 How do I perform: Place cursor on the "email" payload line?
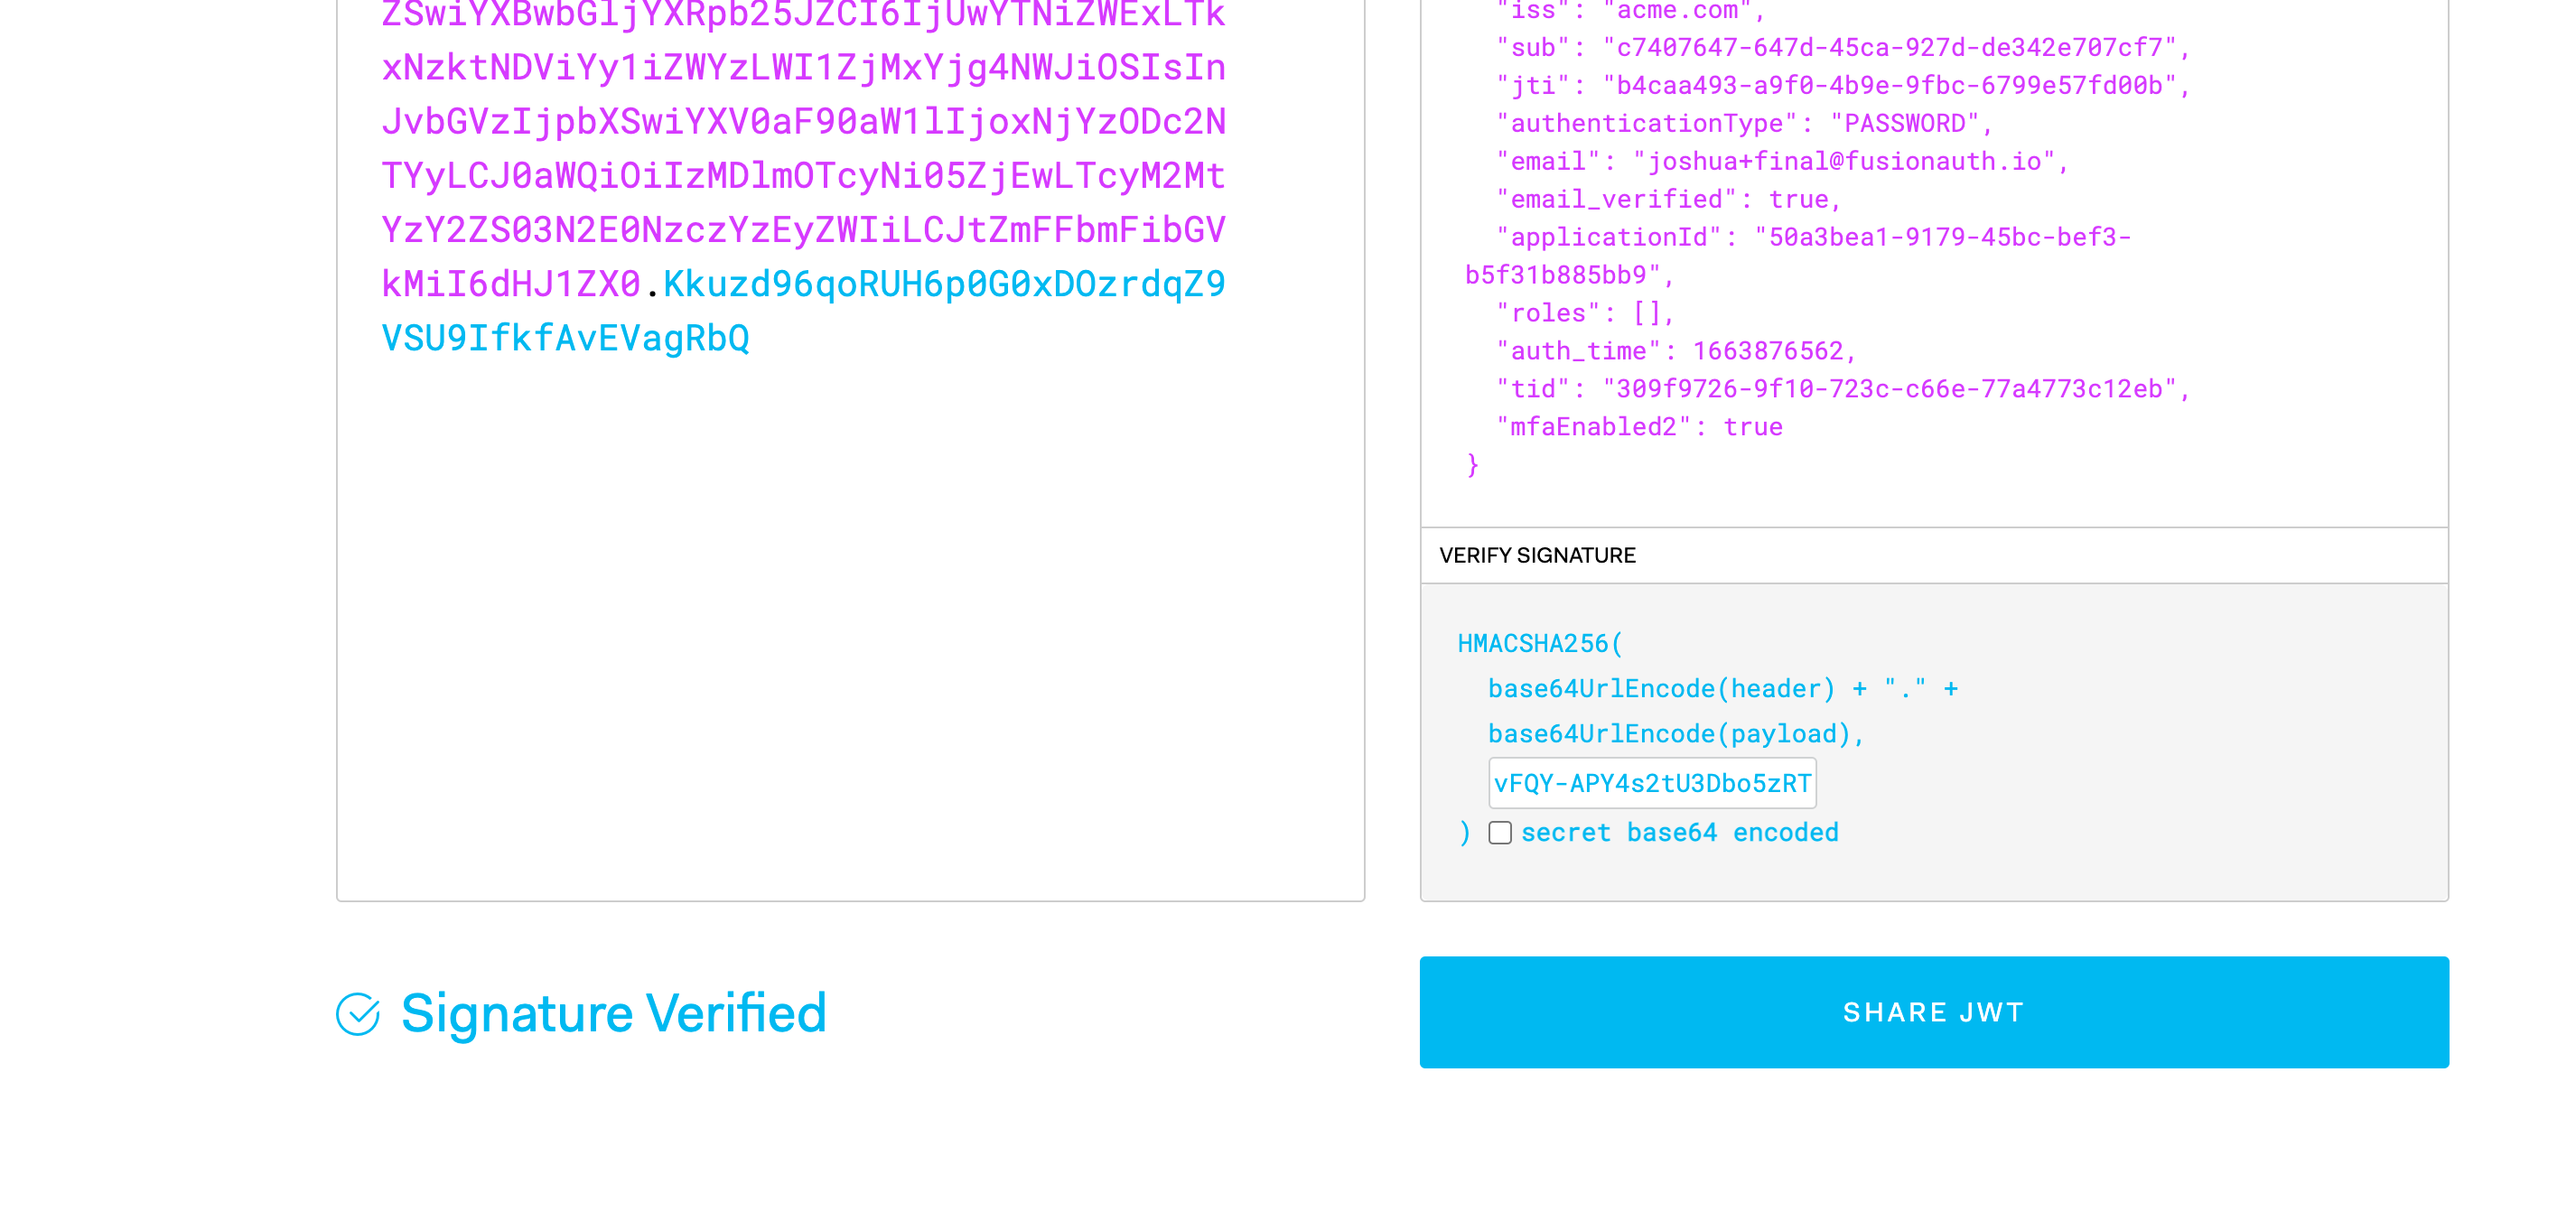click(1781, 162)
